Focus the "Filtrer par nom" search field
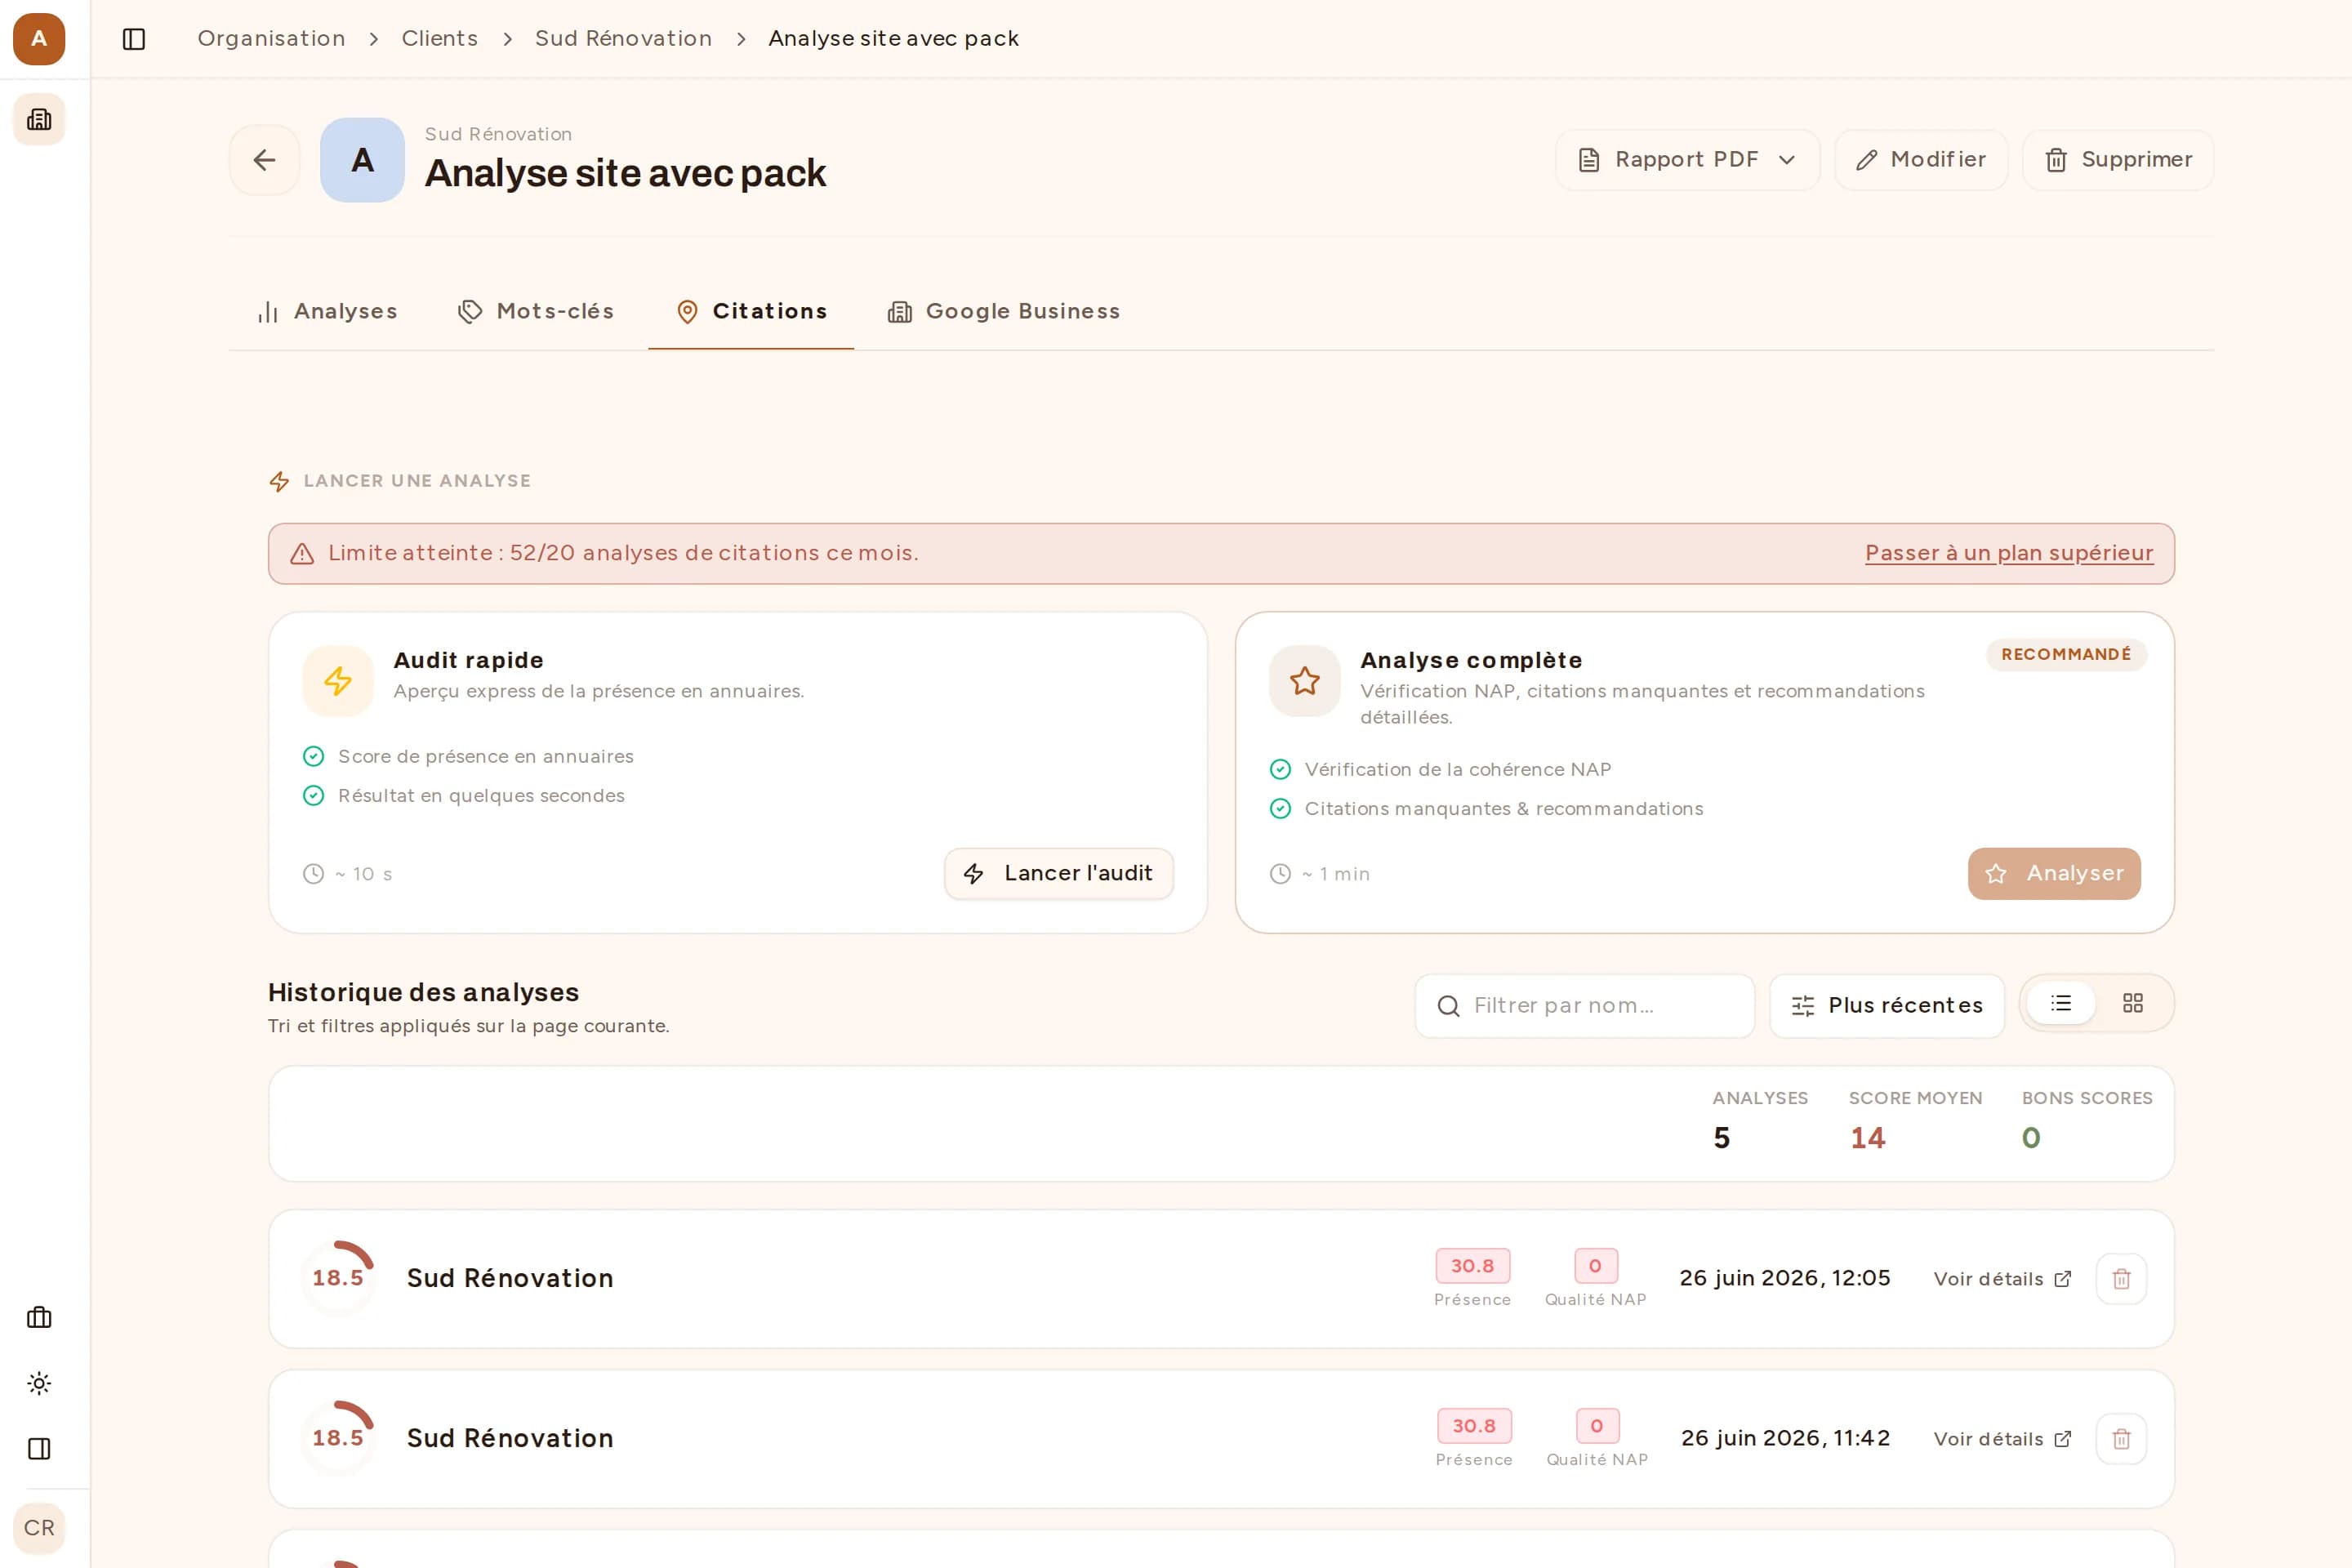Viewport: 2352px width, 1568px height. click(x=1585, y=1006)
